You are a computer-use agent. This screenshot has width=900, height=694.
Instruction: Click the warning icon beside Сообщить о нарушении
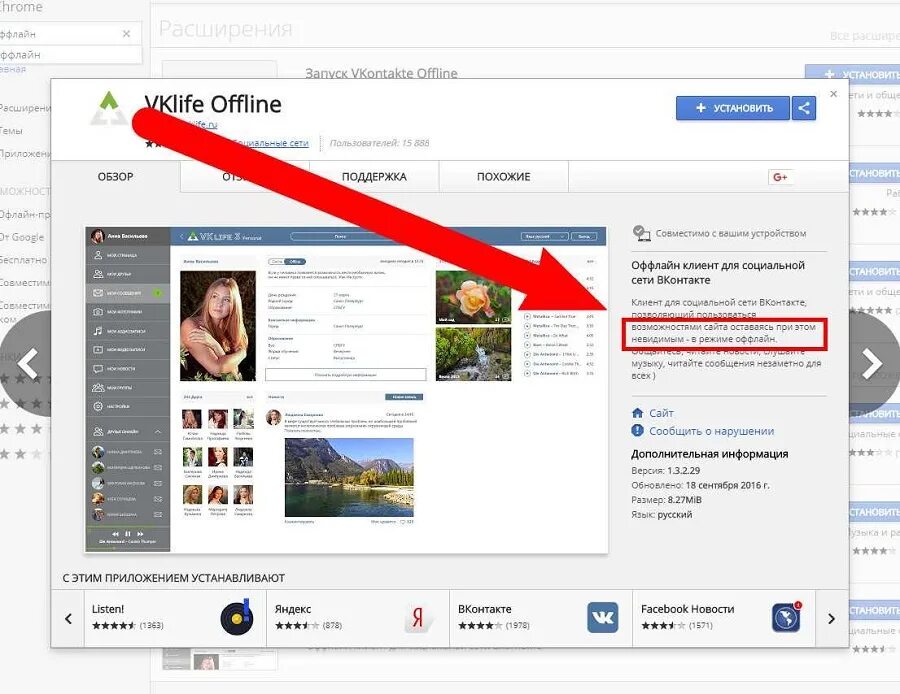coord(637,431)
